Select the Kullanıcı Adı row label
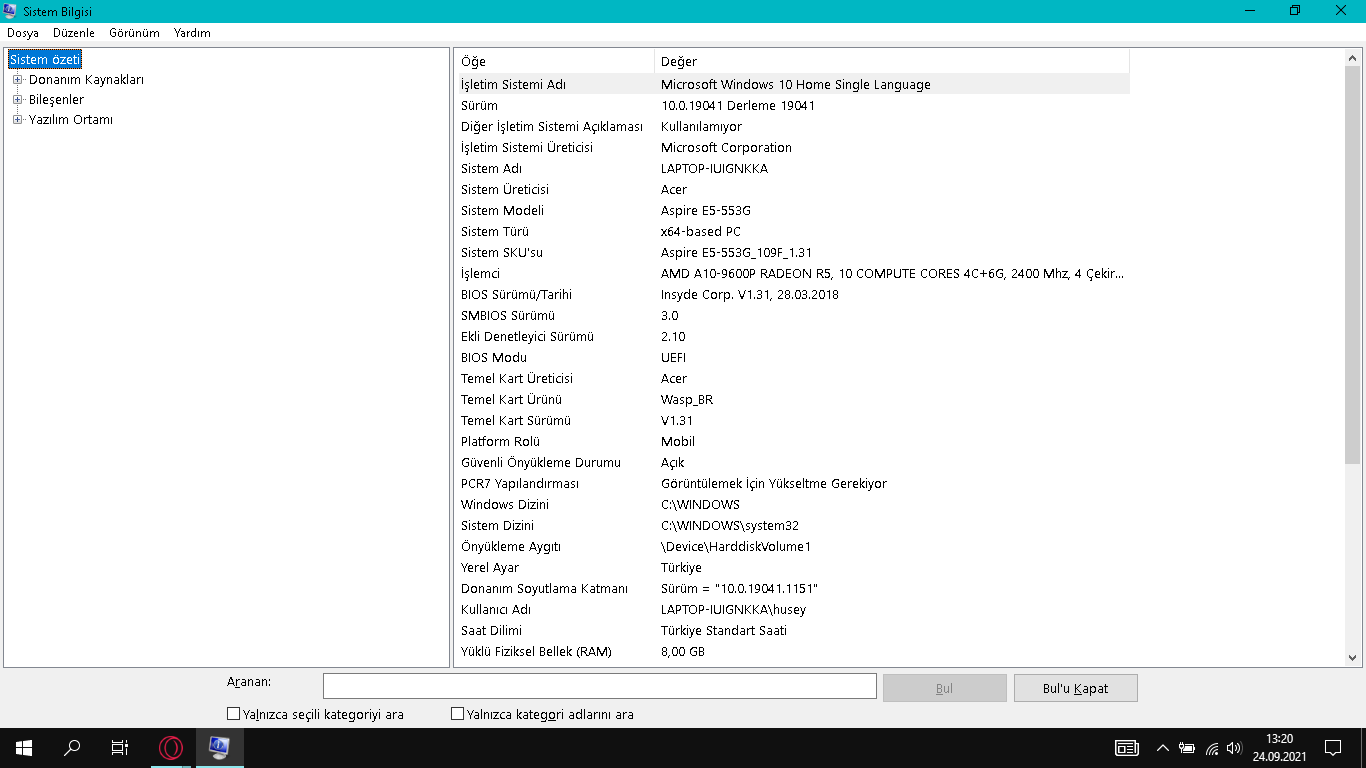The width and height of the screenshot is (1366, 768). [496, 610]
